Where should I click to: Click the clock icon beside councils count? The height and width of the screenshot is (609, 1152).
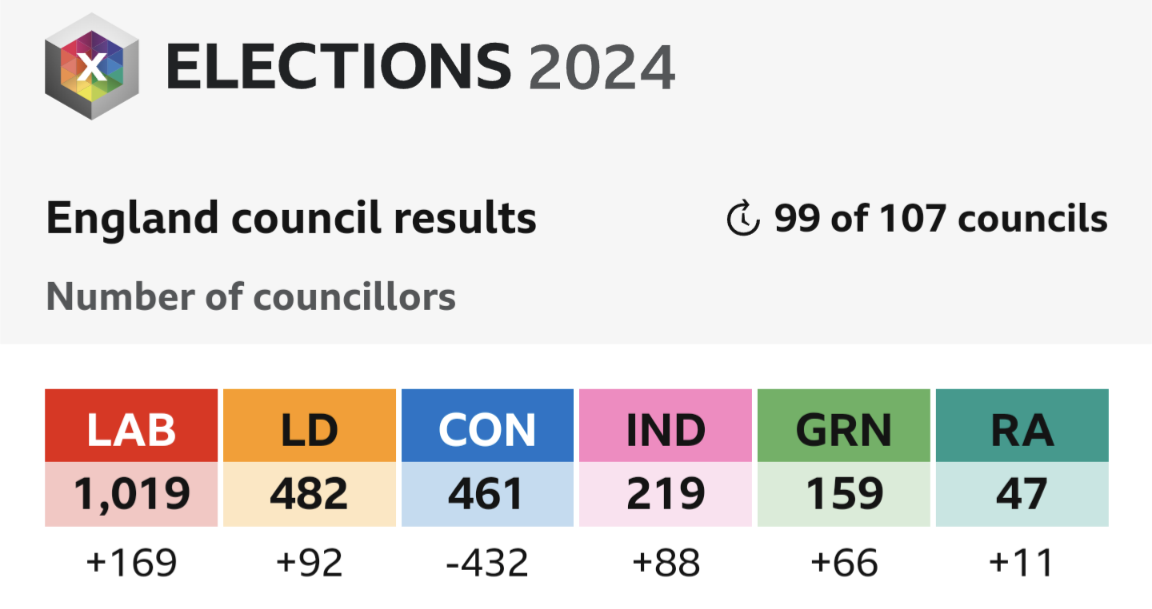[x=743, y=218]
